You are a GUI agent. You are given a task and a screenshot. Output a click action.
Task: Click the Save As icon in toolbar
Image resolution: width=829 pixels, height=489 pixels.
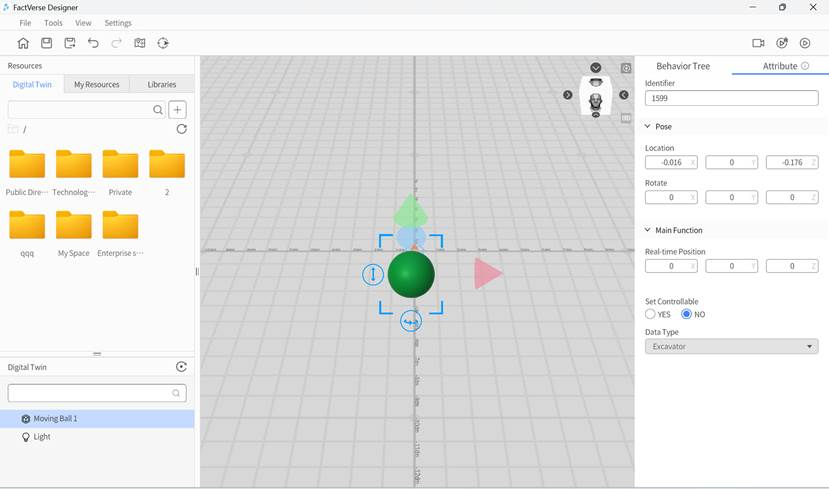click(x=70, y=43)
